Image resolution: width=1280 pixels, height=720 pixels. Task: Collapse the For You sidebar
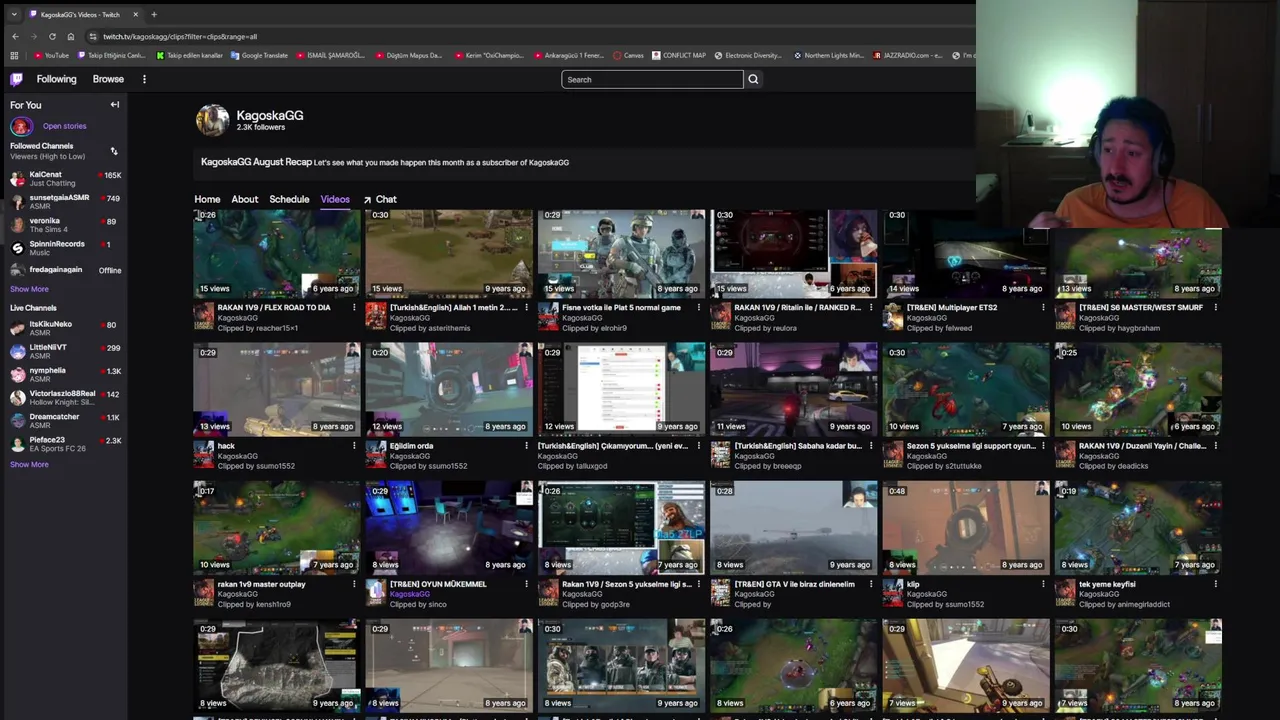(x=114, y=104)
